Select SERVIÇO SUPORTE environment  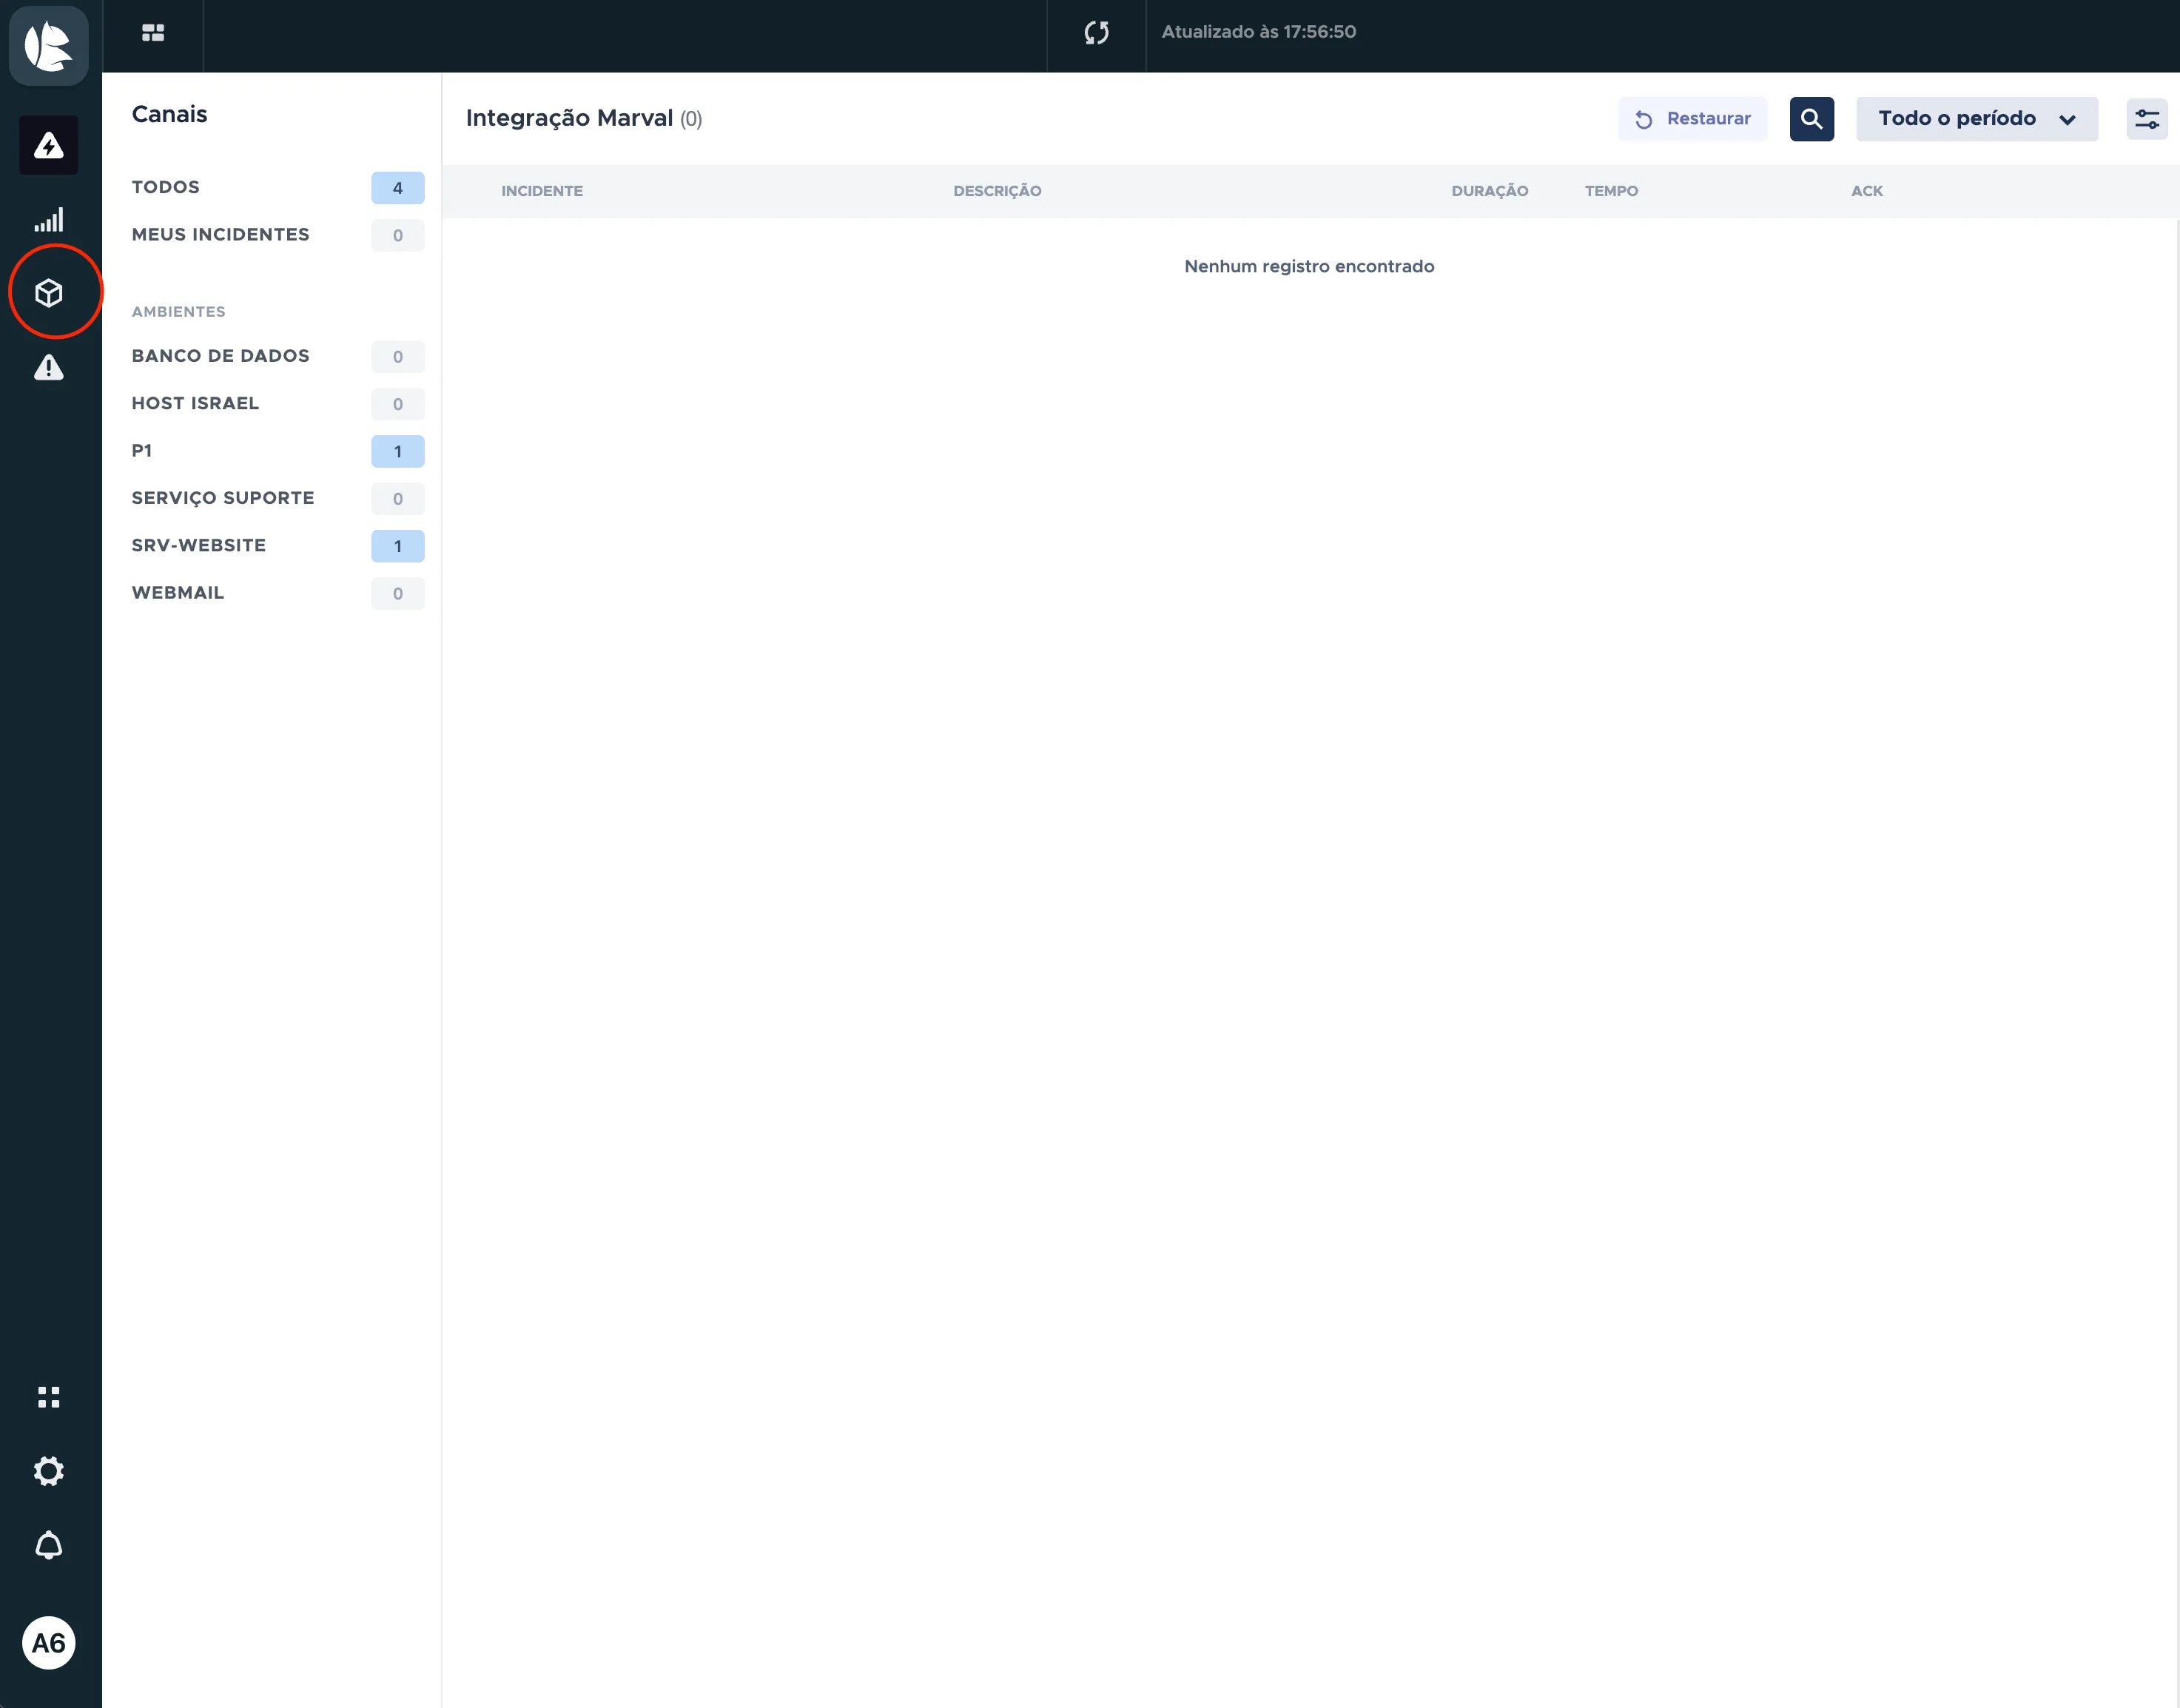point(278,498)
